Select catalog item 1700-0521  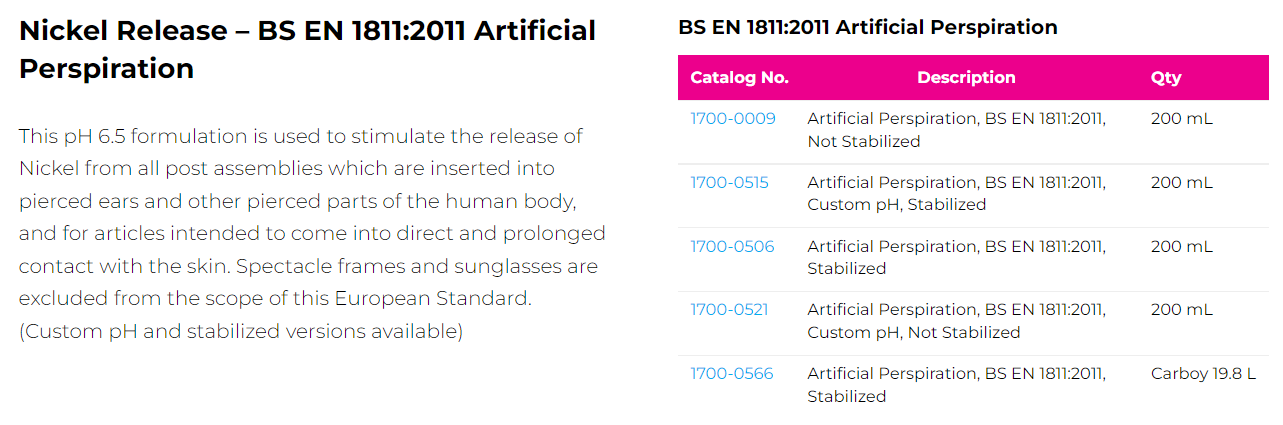pyautogui.click(x=729, y=310)
